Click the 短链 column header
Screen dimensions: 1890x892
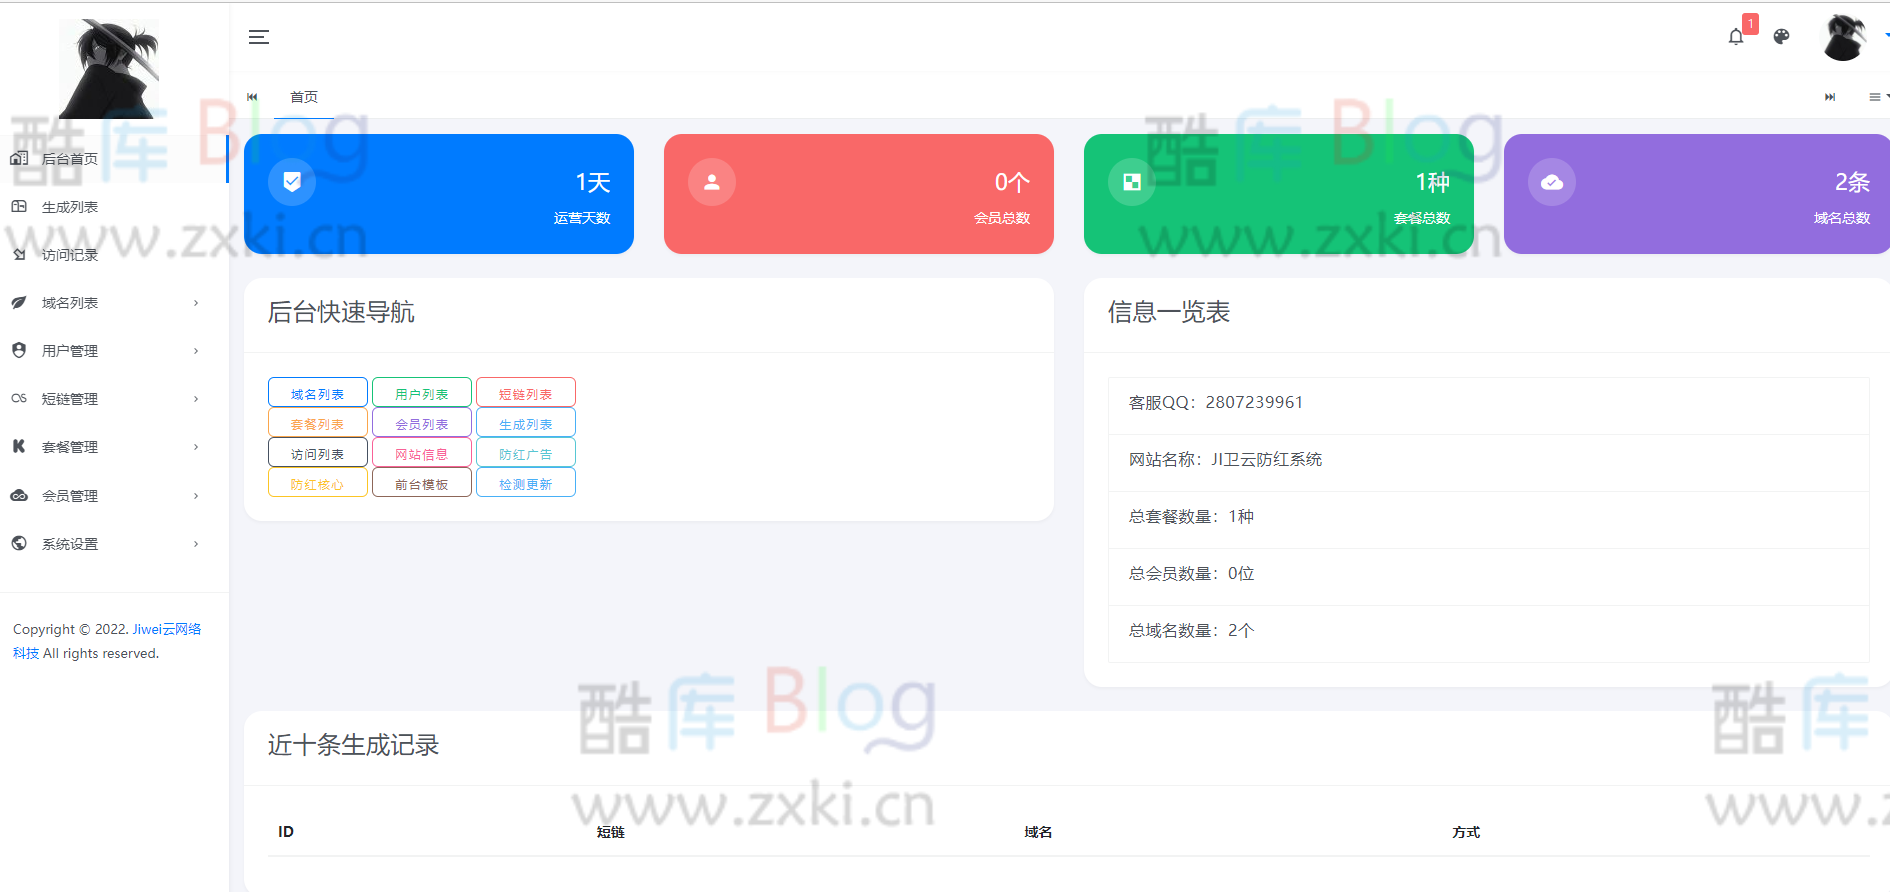point(610,832)
